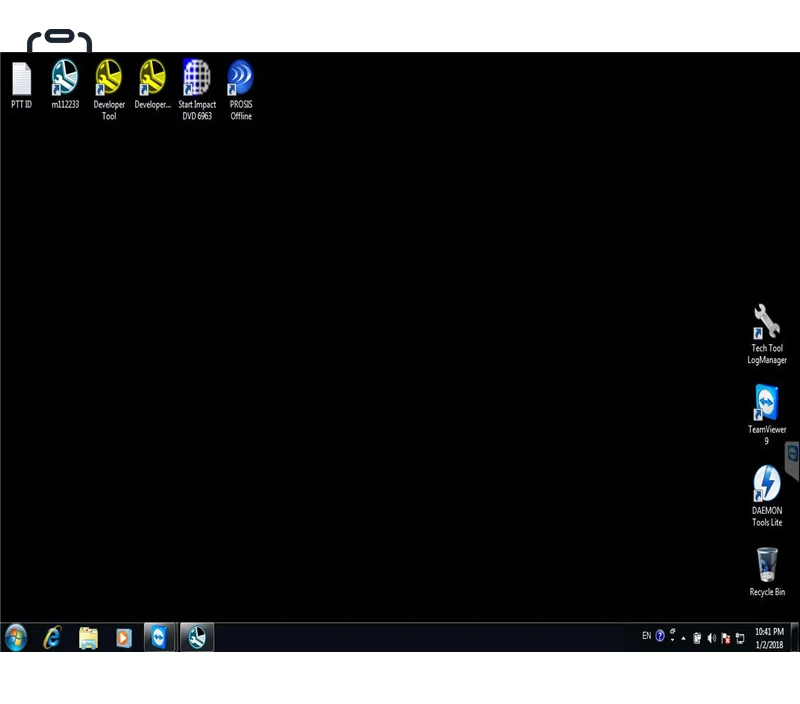Switch to the Tech Tool taskbar button
The height and width of the screenshot is (704, 800).
tap(197, 637)
